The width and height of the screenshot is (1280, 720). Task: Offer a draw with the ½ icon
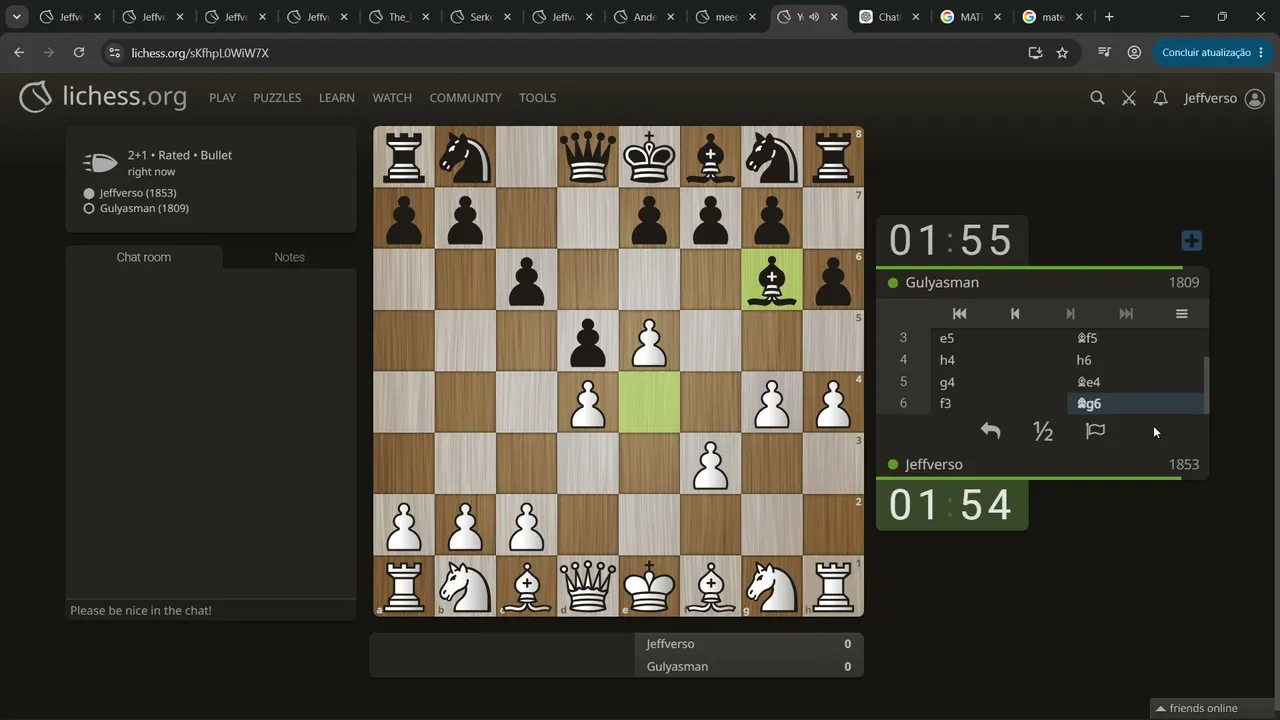pyautogui.click(x=1043, y=431)
